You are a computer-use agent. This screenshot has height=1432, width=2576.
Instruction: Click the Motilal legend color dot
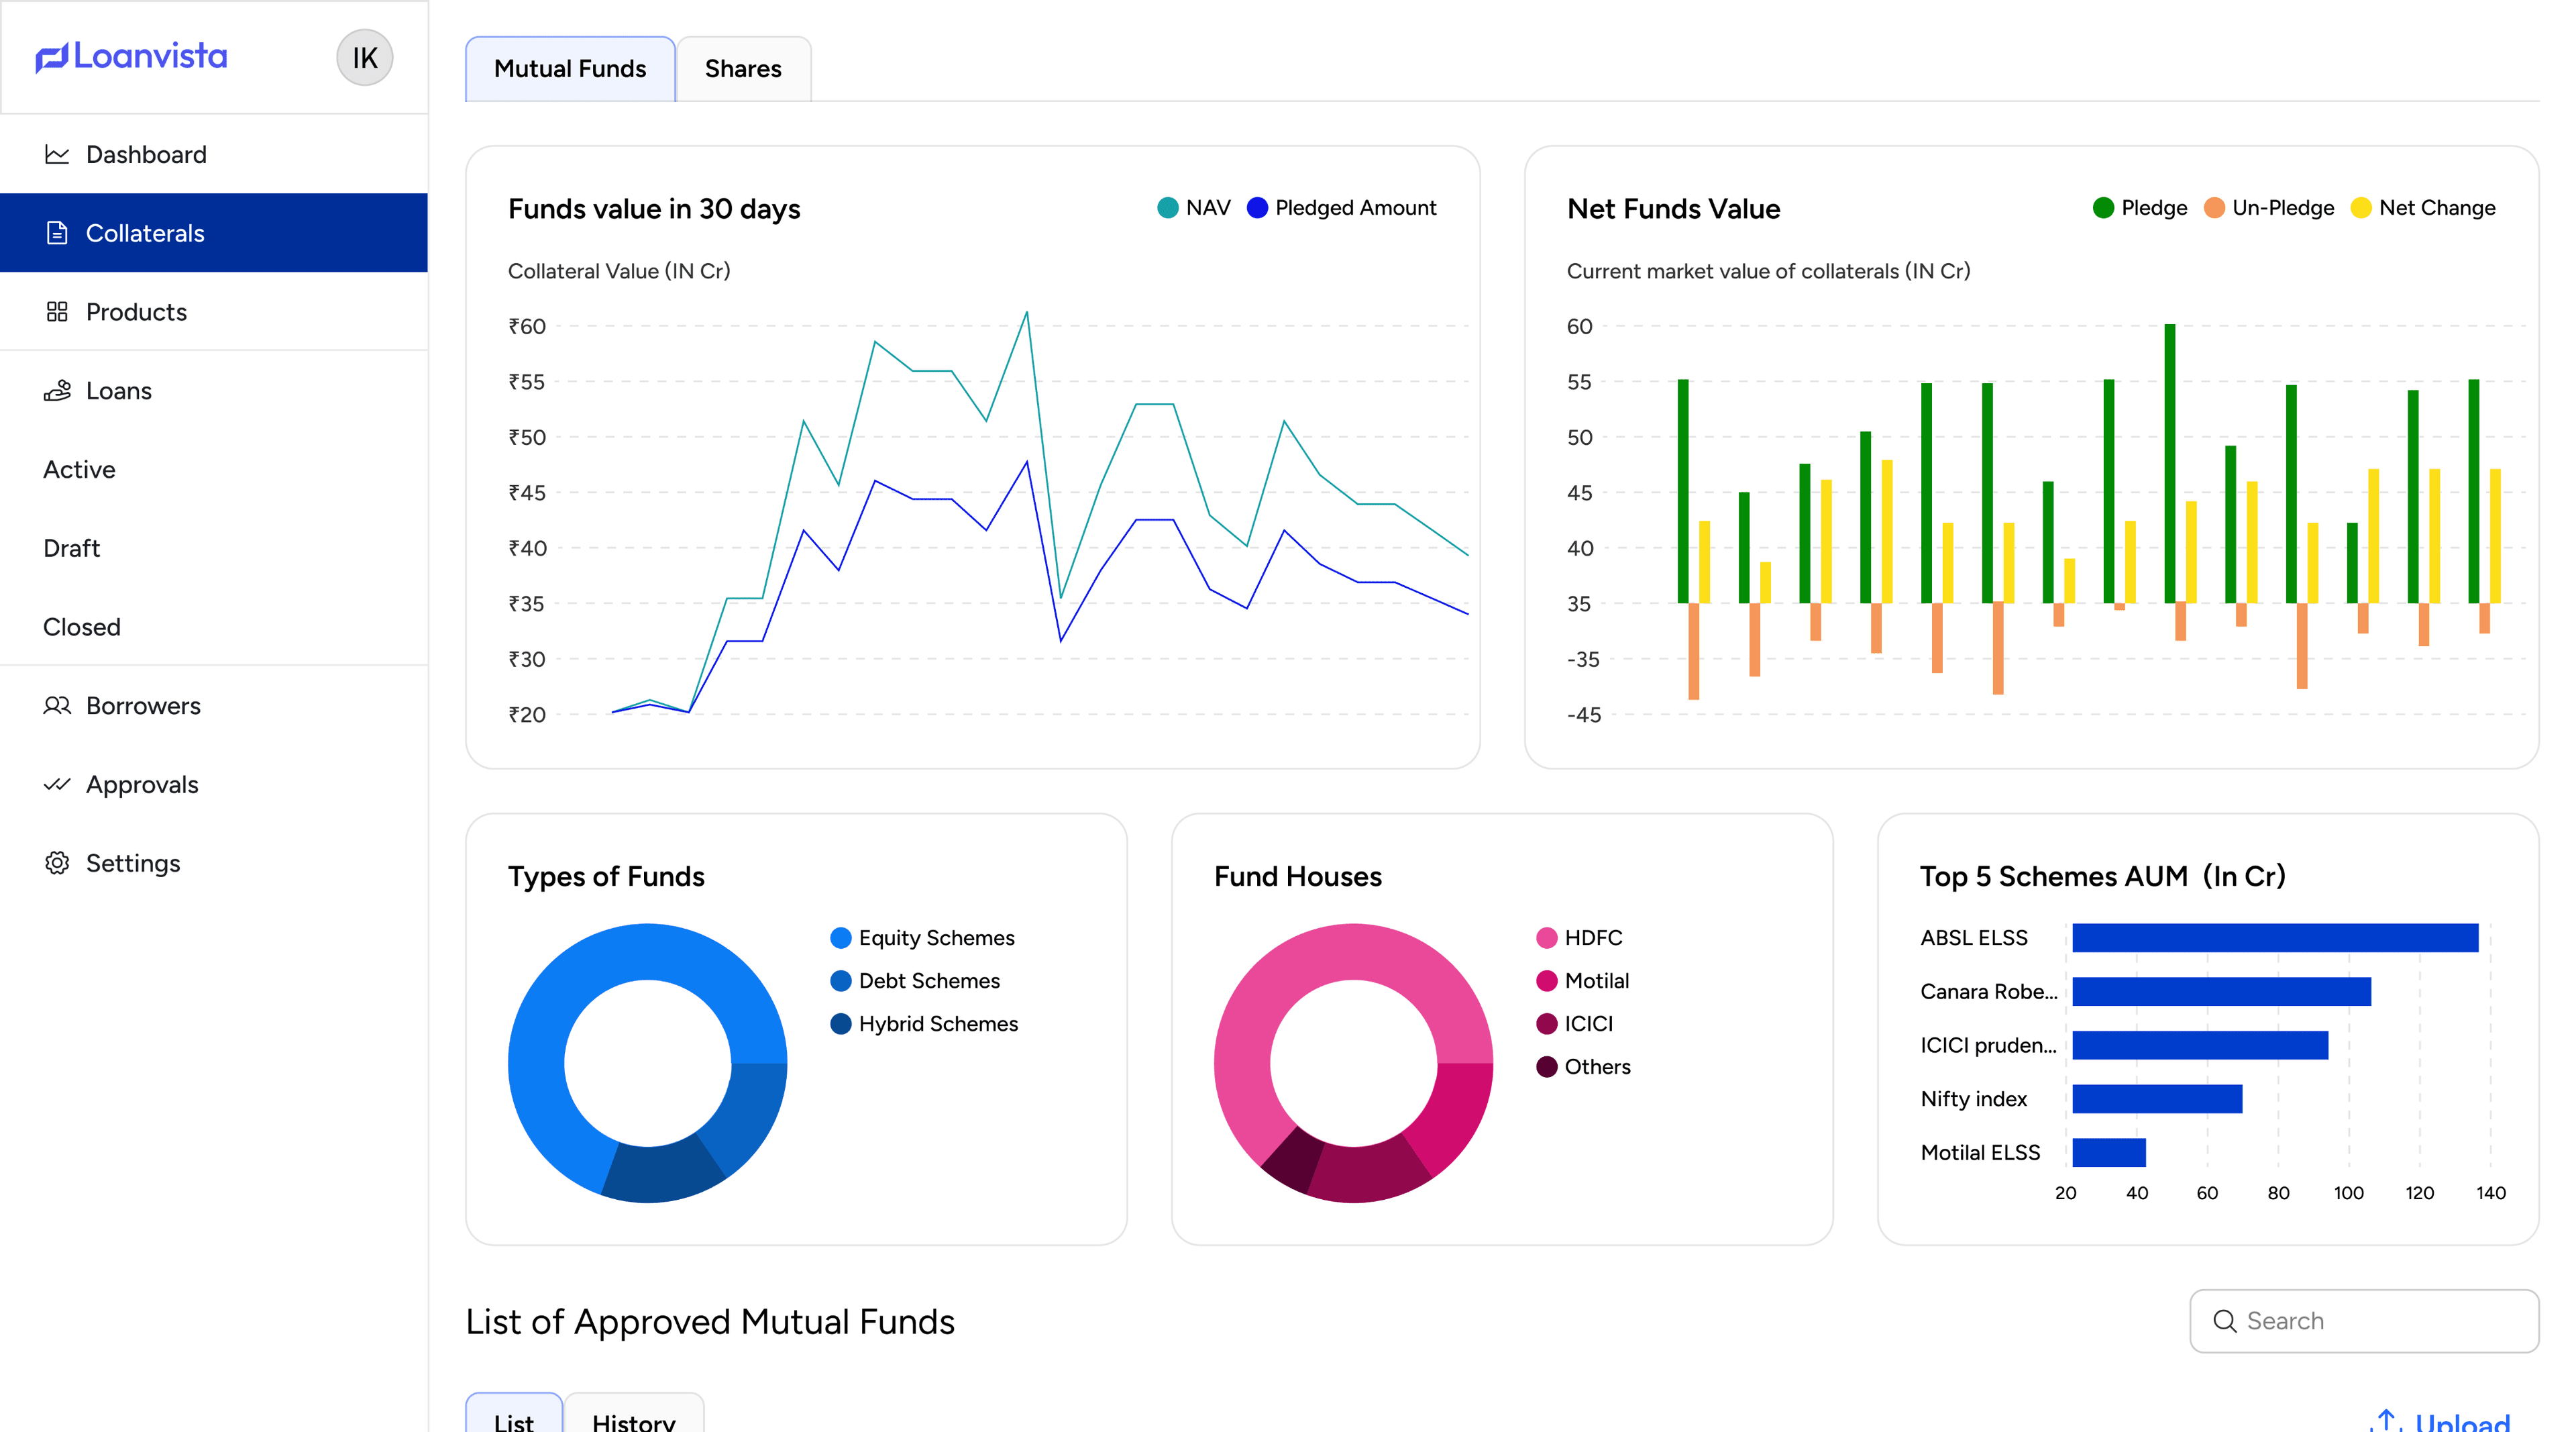click(x=1547, y=981)
